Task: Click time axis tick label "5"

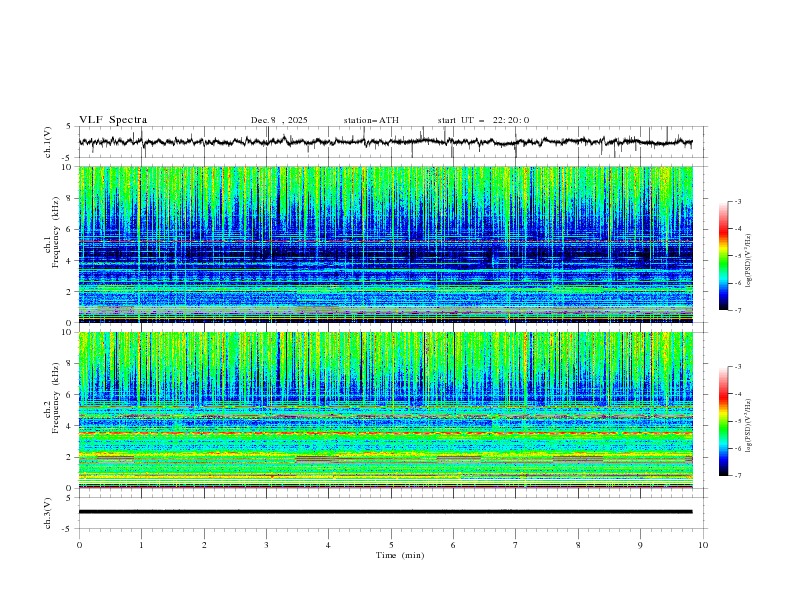Action: 391,545
